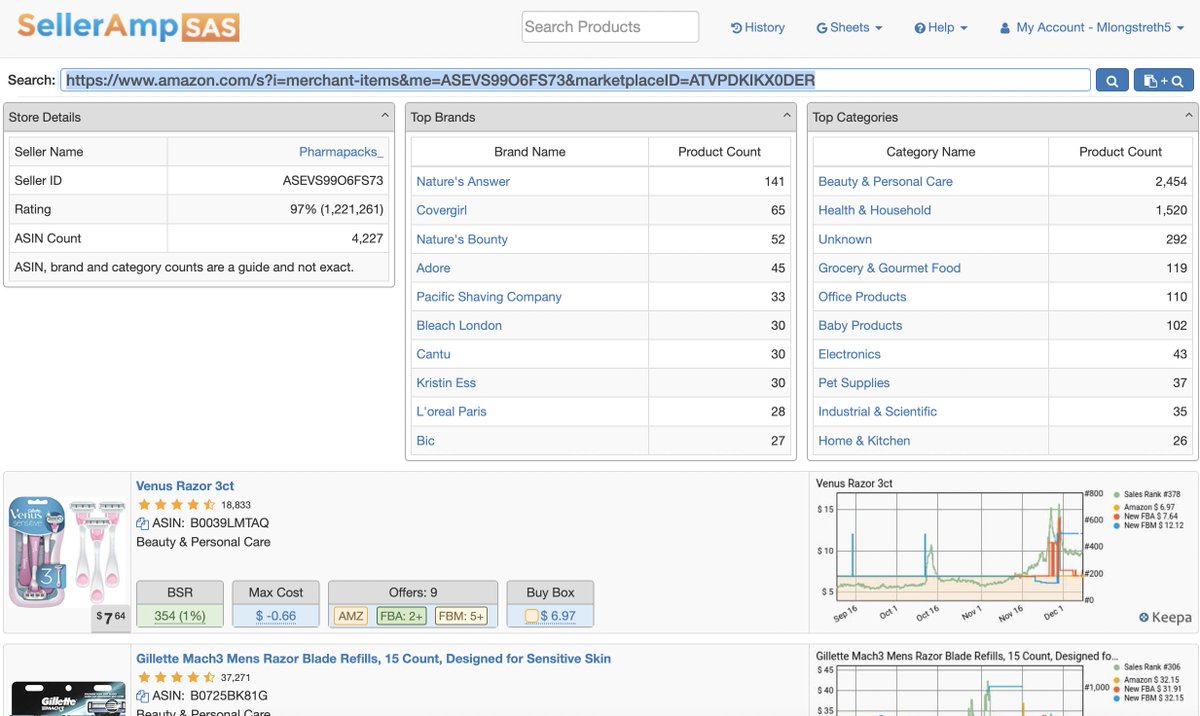The width and height of the screenshot is (1200, 716).
Task: Open the Pet Supplies category
Action: pyautogui.click(x=854, y=383)
